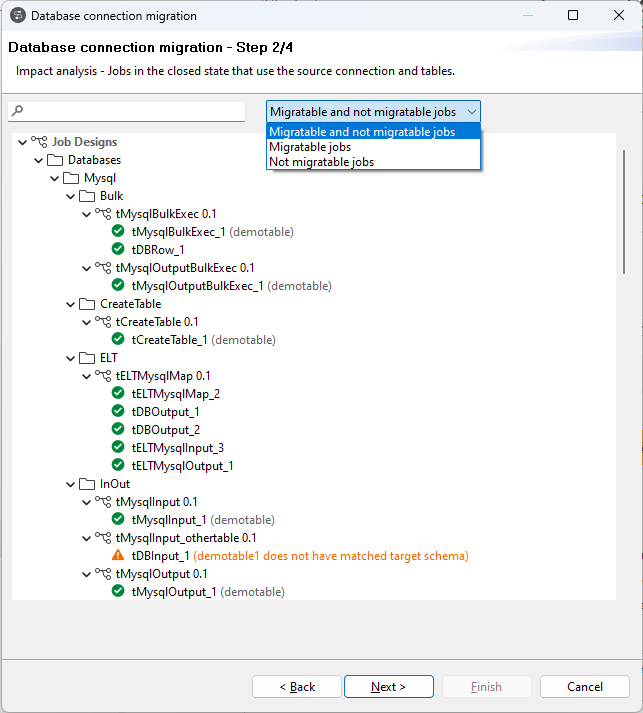
Task: Choose 'Migratable and not migratable jobs' option
Action: click(373, 132)
